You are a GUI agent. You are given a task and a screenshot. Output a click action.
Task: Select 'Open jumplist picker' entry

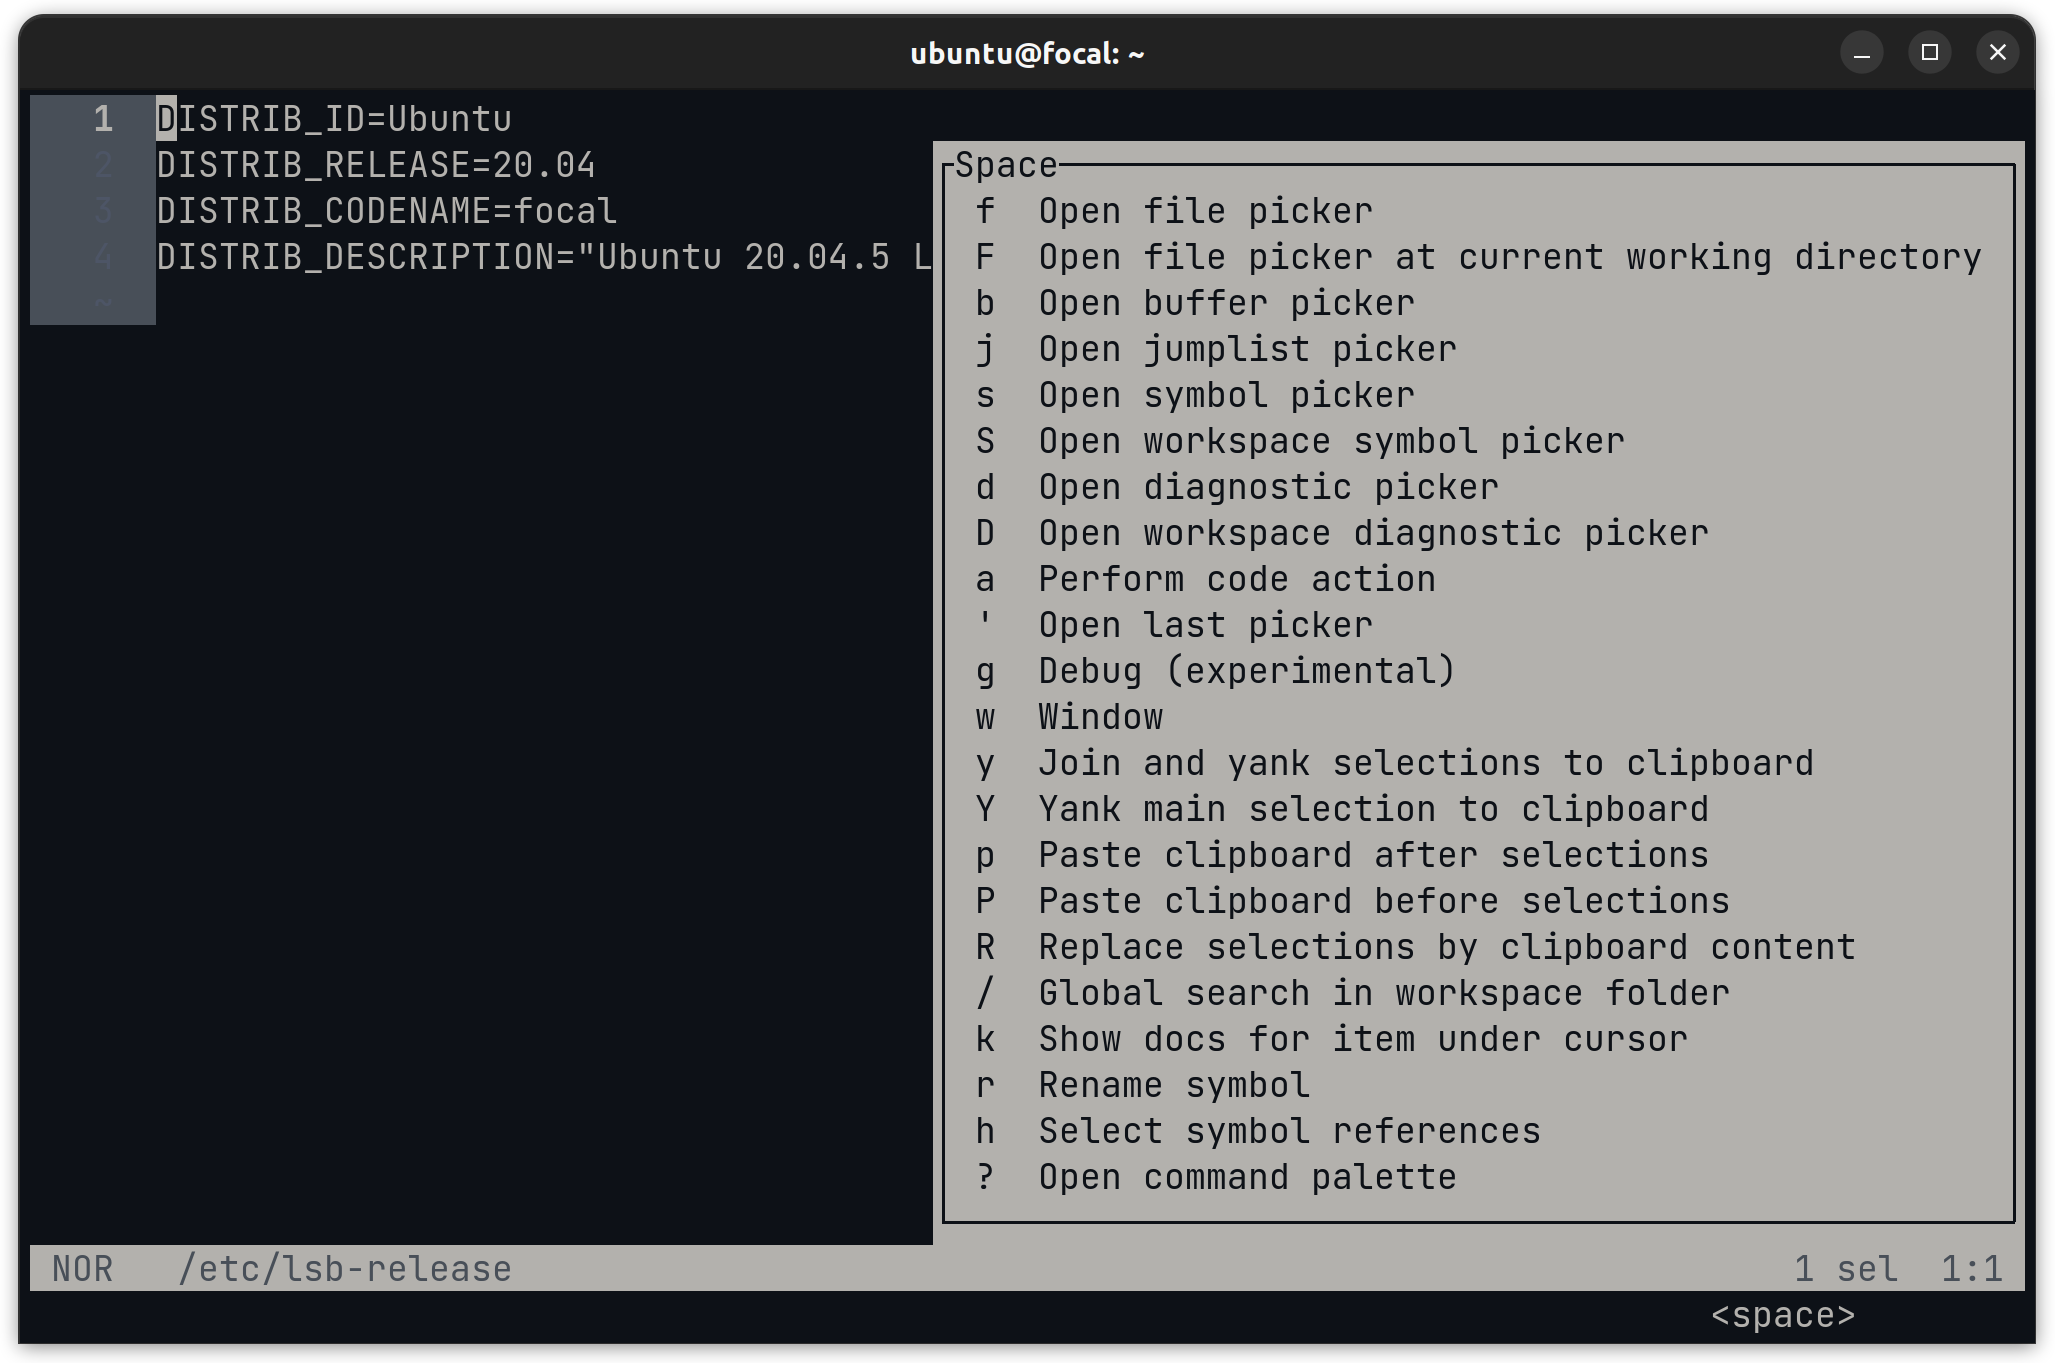point(1246,348)
